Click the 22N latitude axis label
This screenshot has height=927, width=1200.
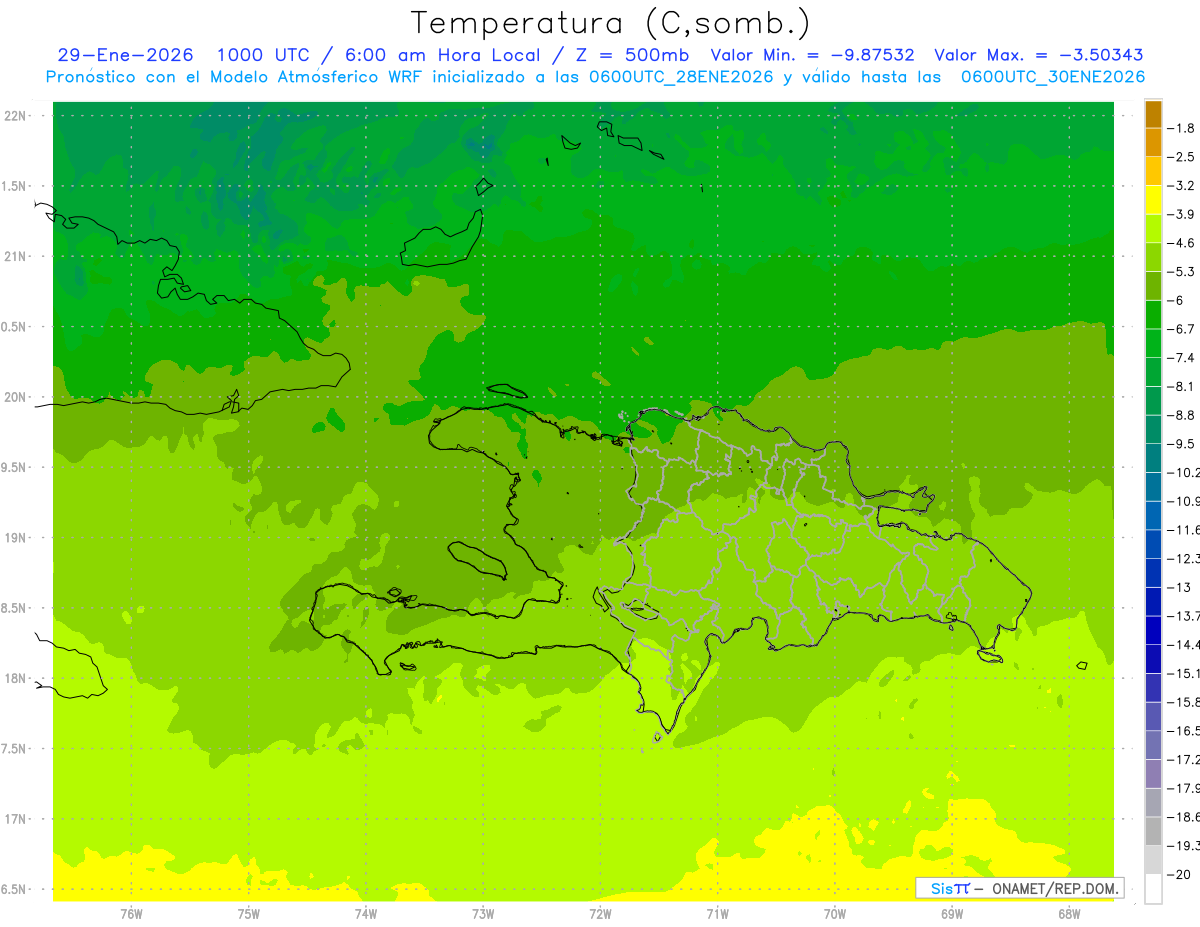16,116
